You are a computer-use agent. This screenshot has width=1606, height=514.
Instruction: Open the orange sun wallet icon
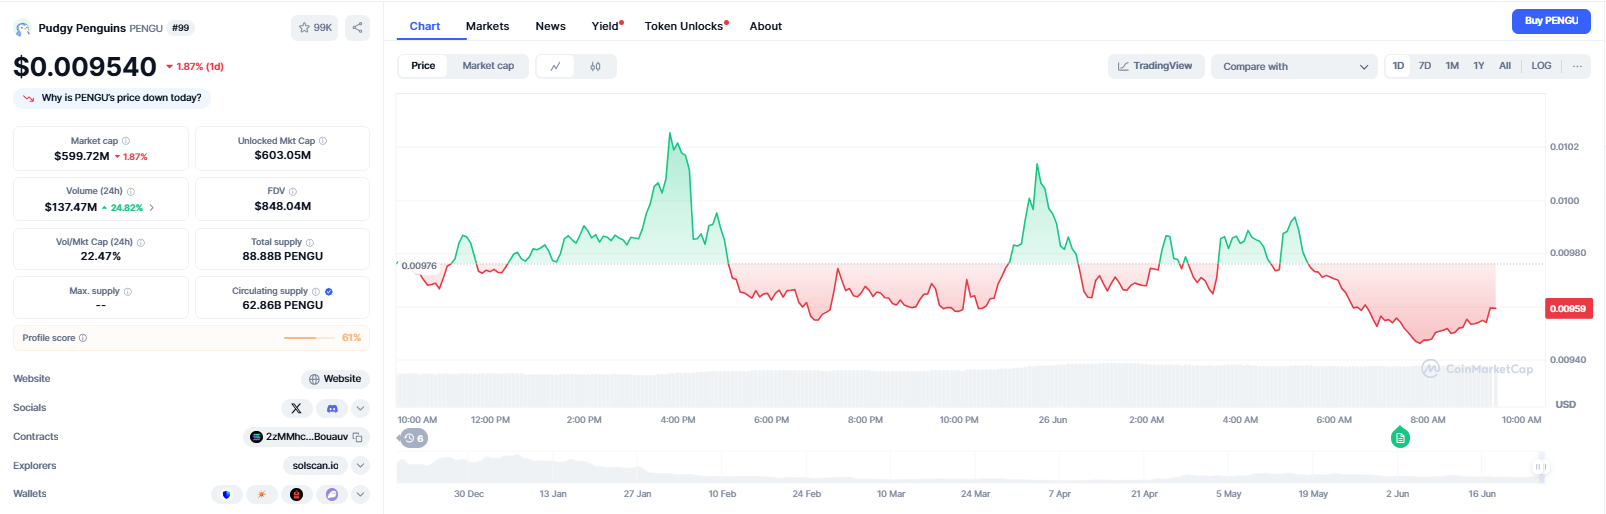click(262, 494)
